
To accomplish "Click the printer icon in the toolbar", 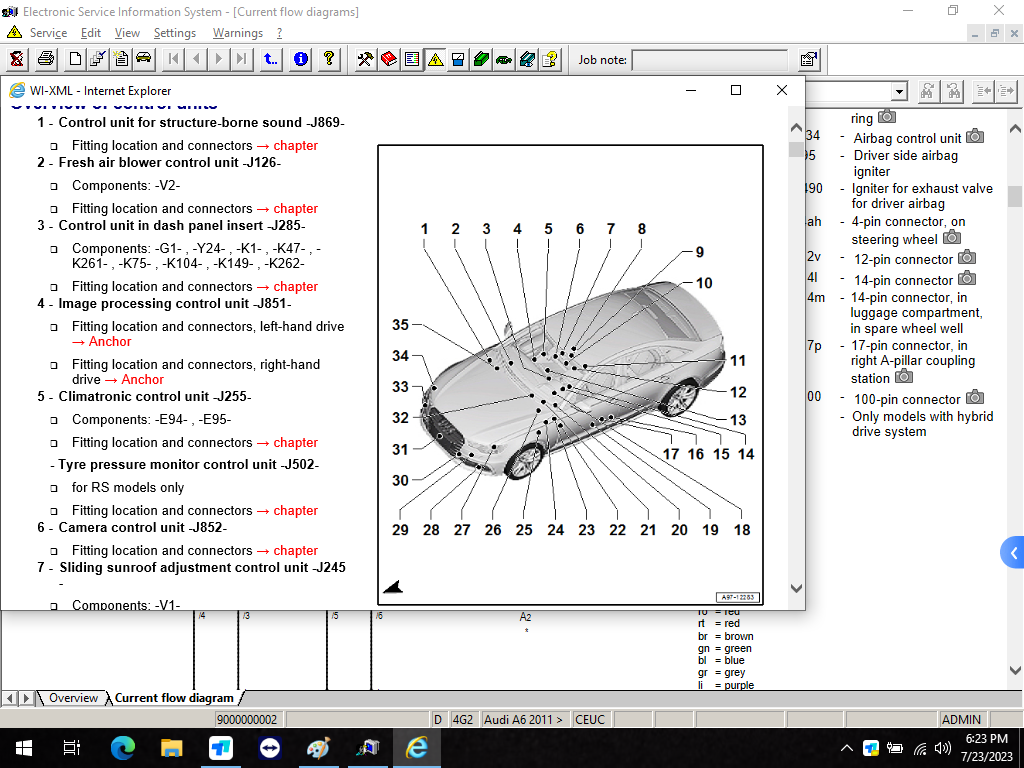I will click(x=46, y=59).
